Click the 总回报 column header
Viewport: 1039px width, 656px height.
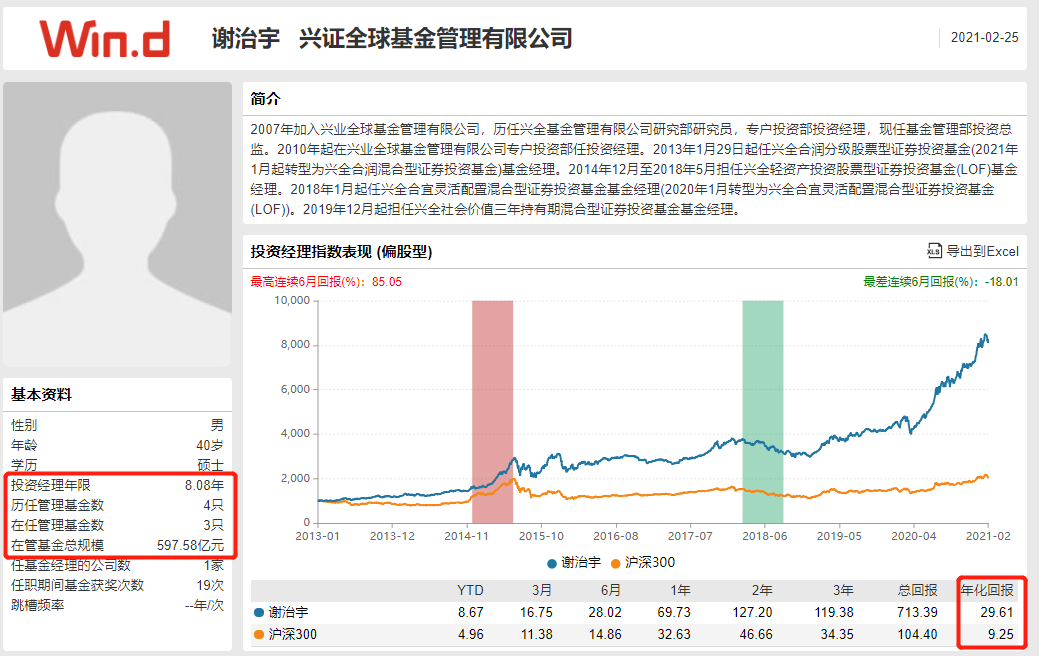[x=917, y=590]
